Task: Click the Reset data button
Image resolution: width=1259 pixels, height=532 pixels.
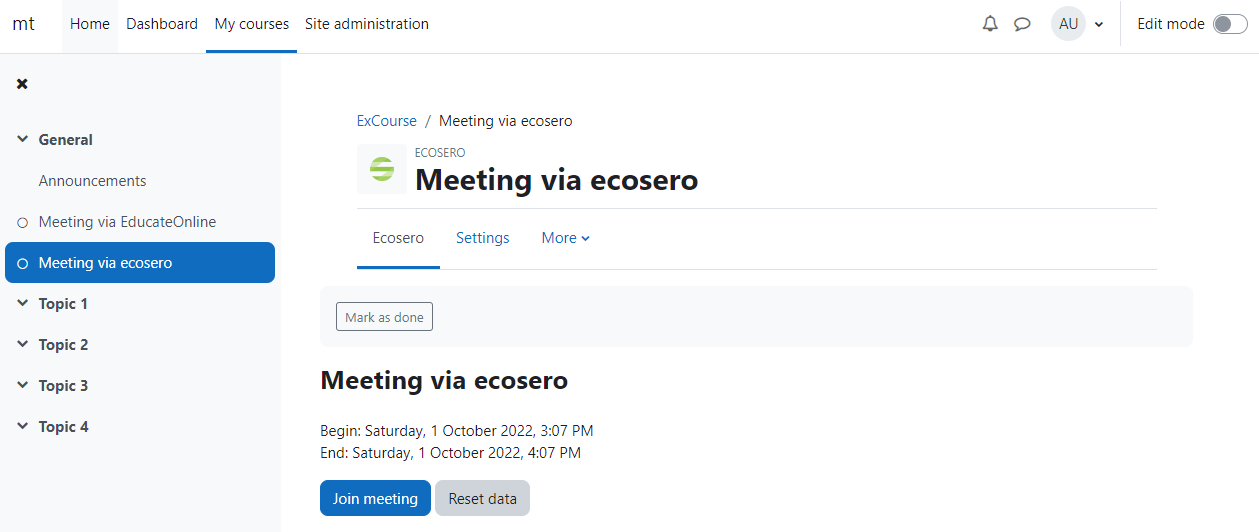Action: tap(482, 498)
